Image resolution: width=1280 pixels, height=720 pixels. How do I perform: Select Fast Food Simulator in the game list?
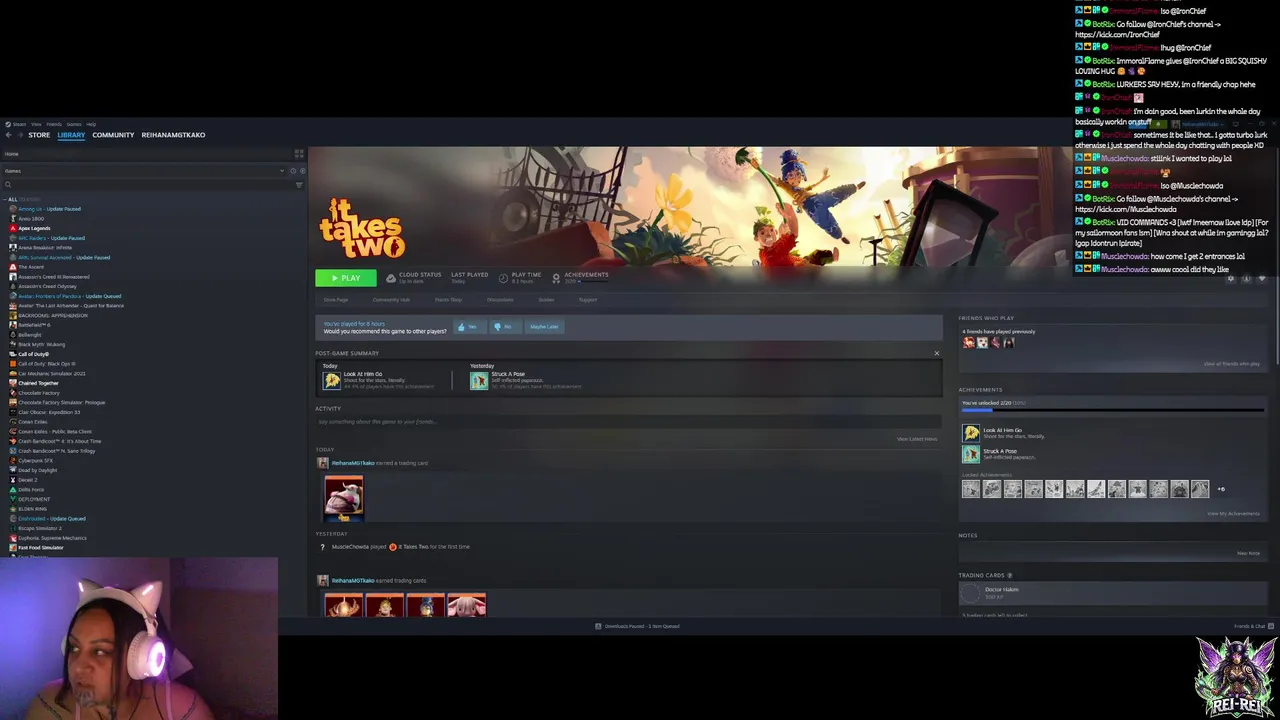click(40, 548)
